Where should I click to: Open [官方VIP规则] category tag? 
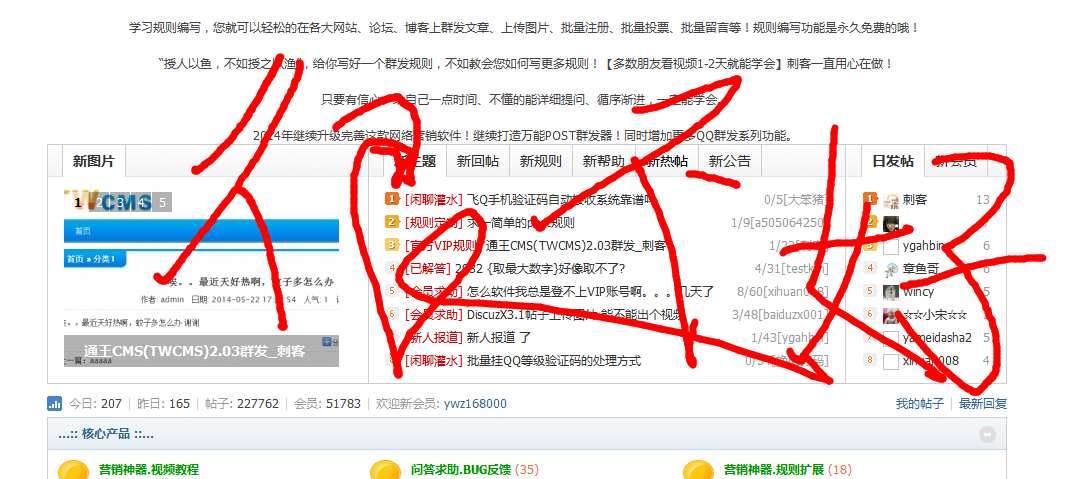(442, 245)
